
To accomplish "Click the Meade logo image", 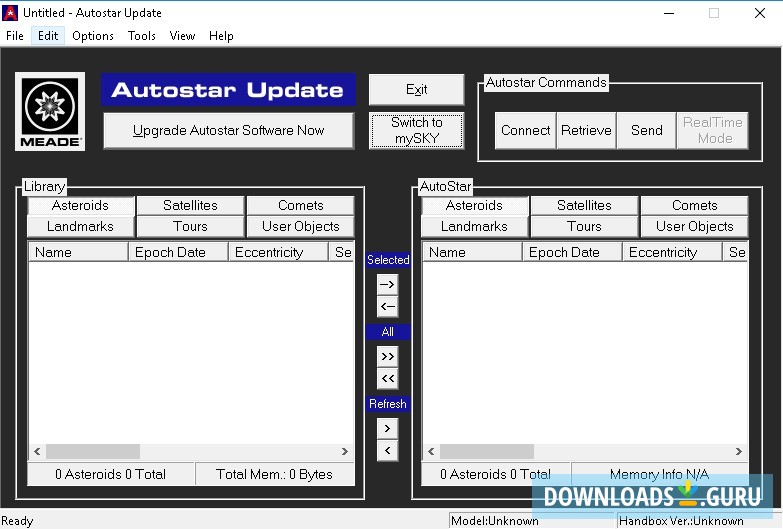I will click(50, 111).
